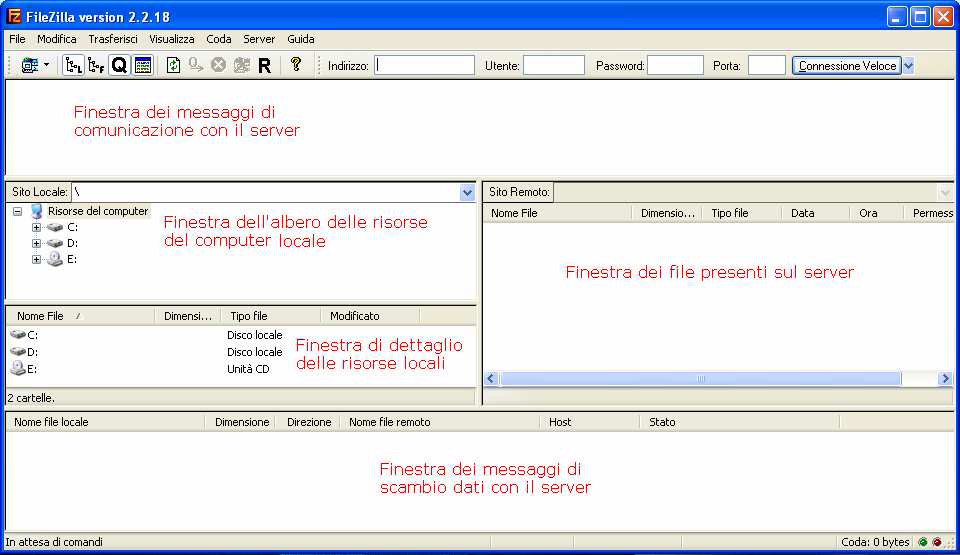The width and height of the screenshot is (960, 555).
Task: Sort local list by Tipo file
Action: pos(271,316)
